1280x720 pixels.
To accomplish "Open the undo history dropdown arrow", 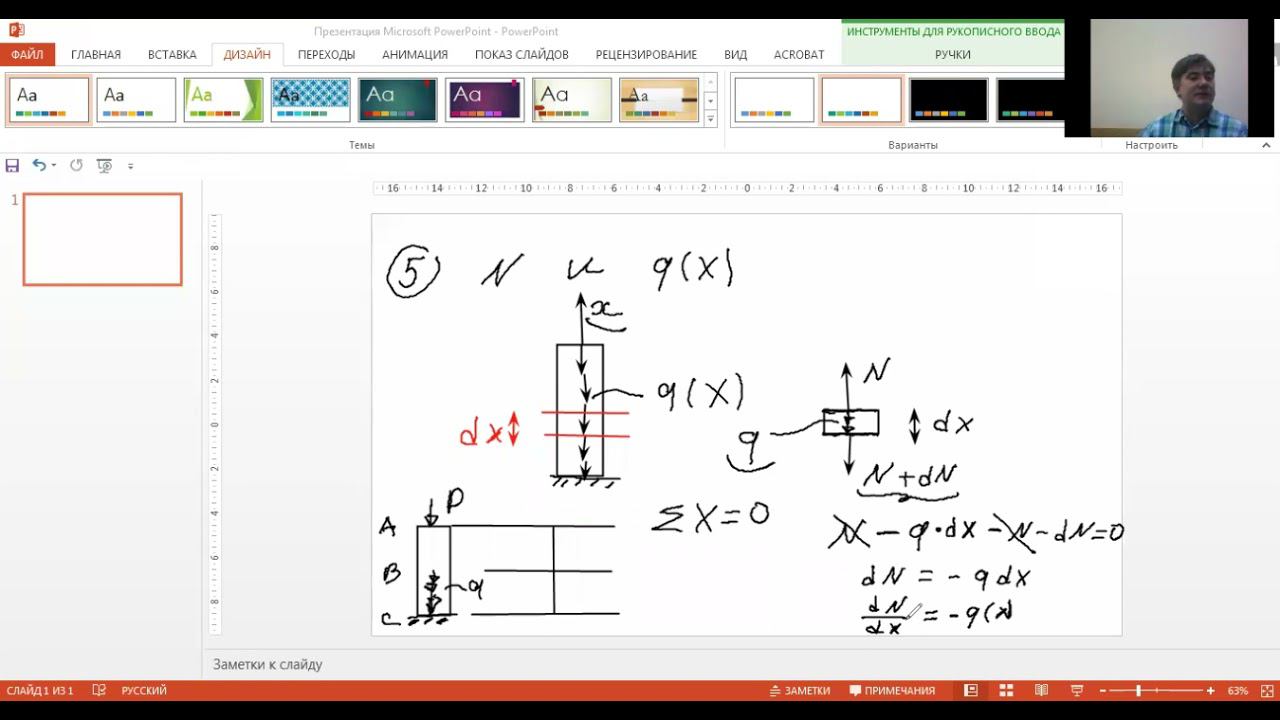I will (53, 165).
